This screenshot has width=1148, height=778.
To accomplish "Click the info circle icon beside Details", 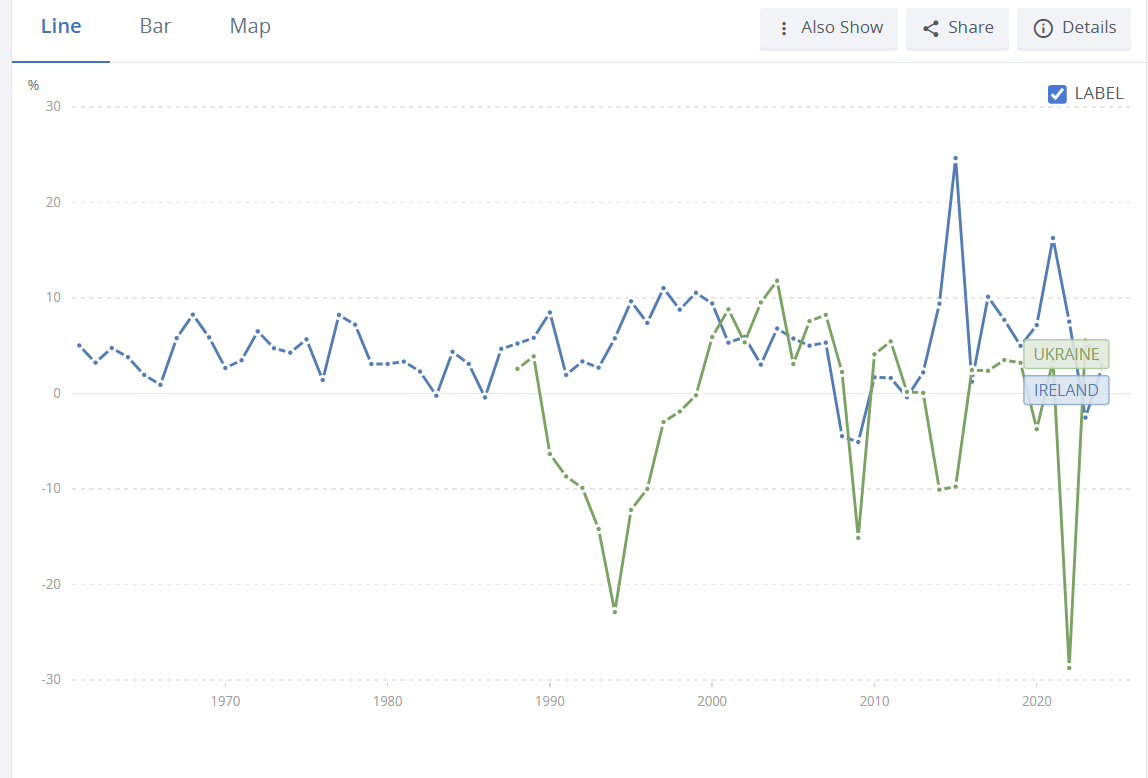I will point(1043,28).
